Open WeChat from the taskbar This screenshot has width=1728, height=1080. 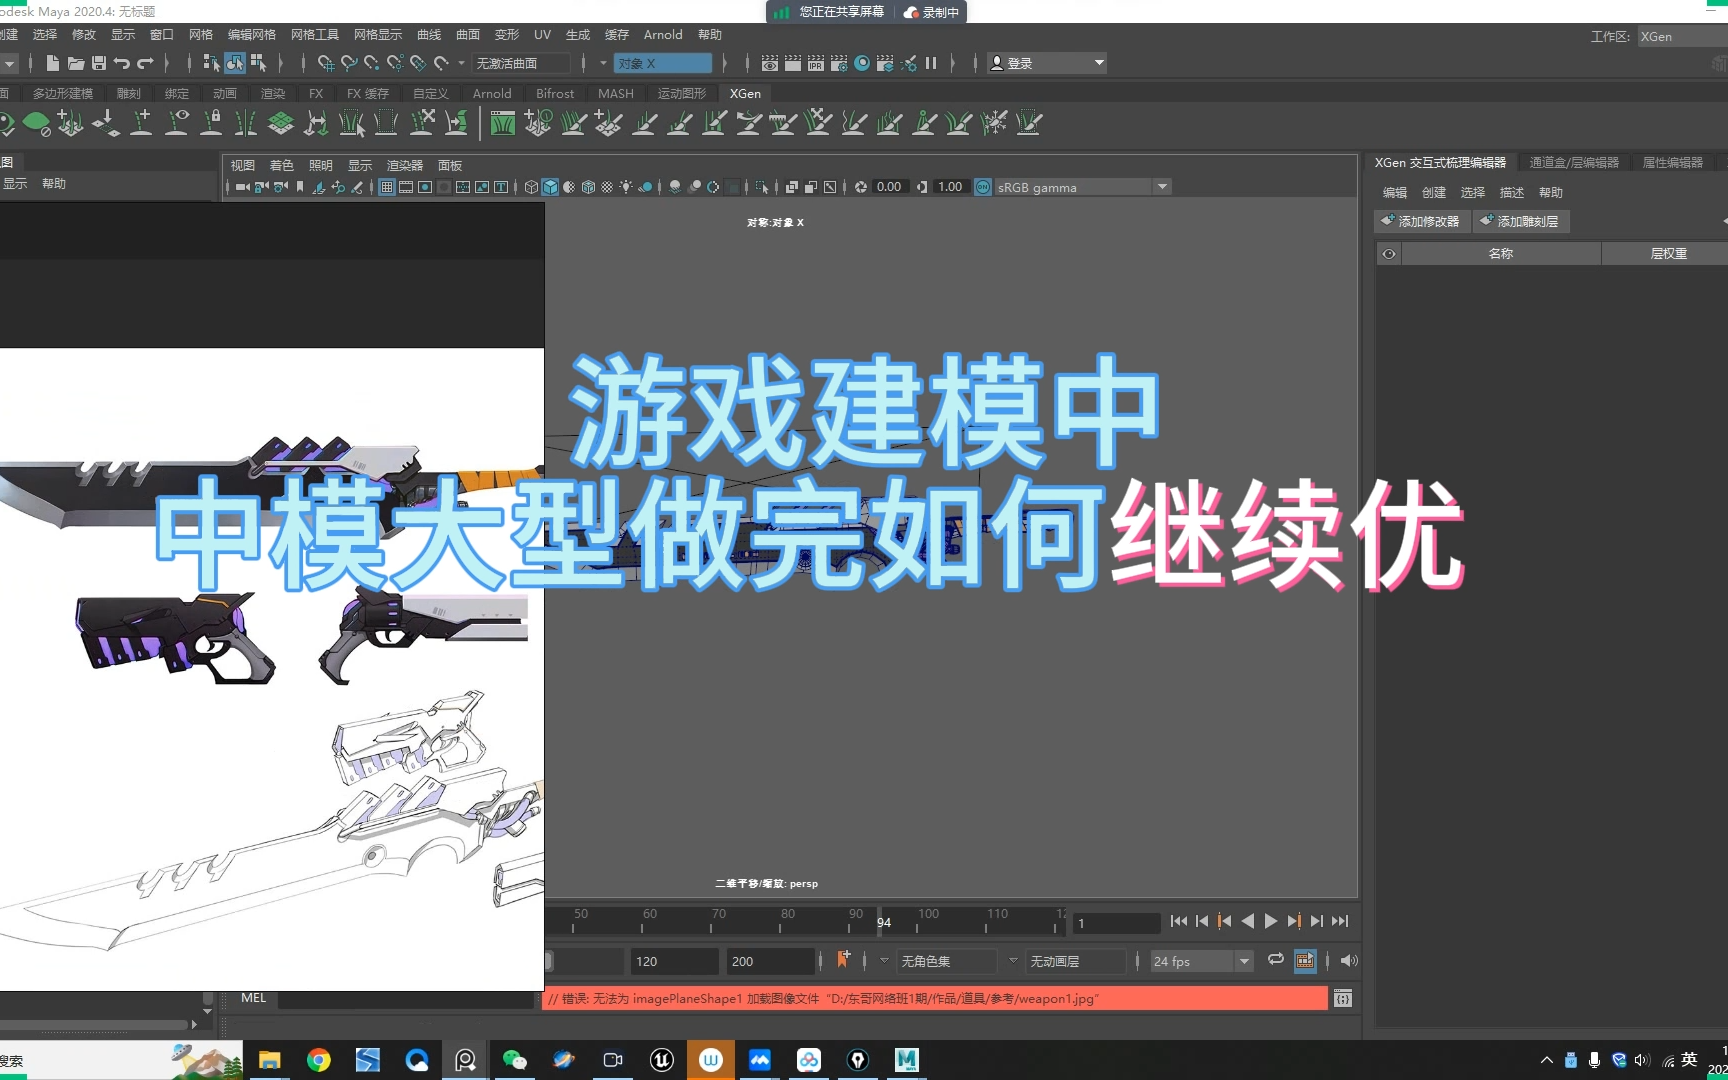coord(515,1060)
